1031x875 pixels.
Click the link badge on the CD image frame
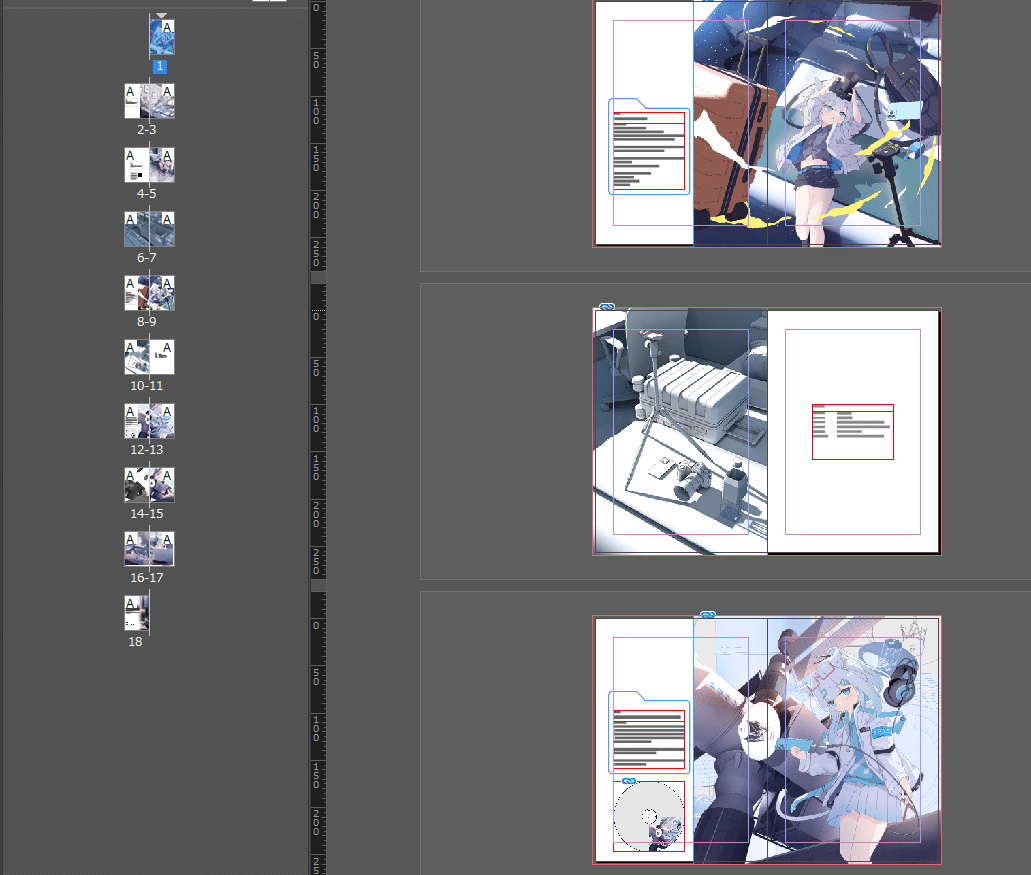tap(631, 783)
